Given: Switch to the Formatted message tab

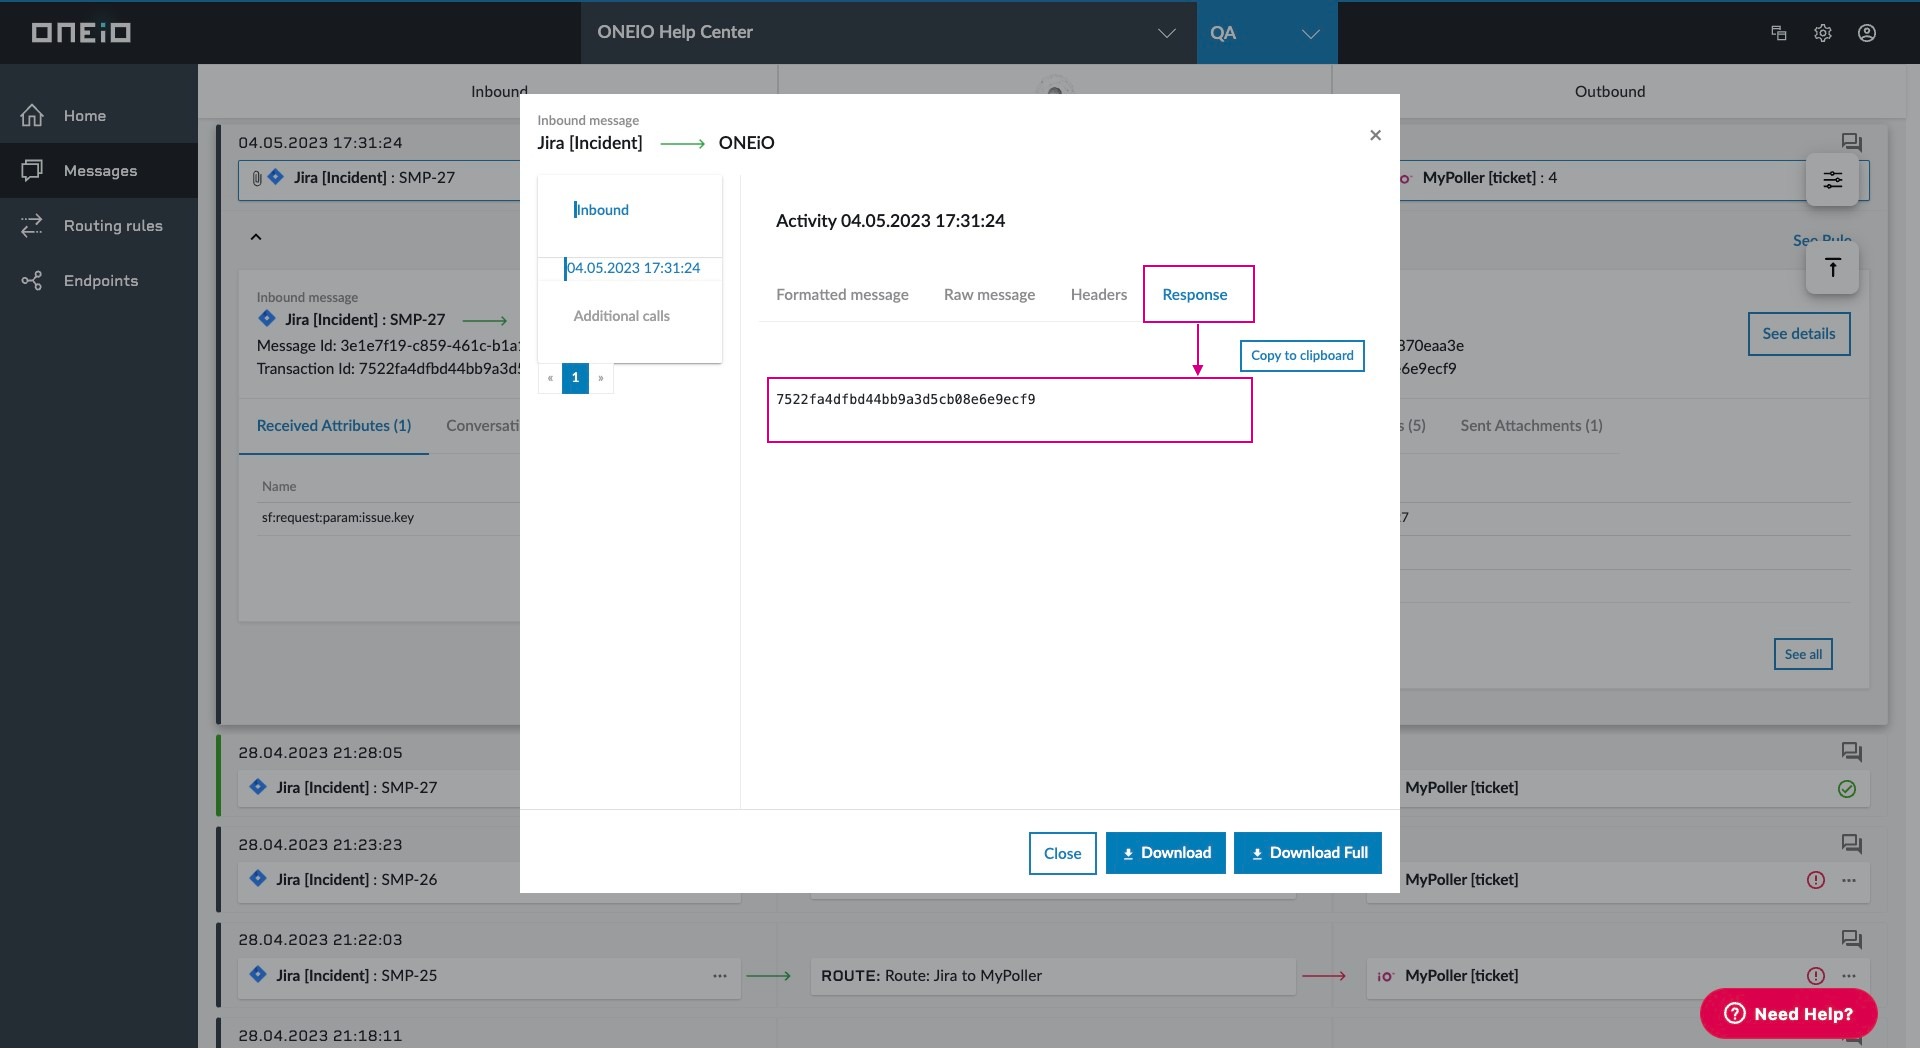Looking at the screenshot, I should point(842,295).
